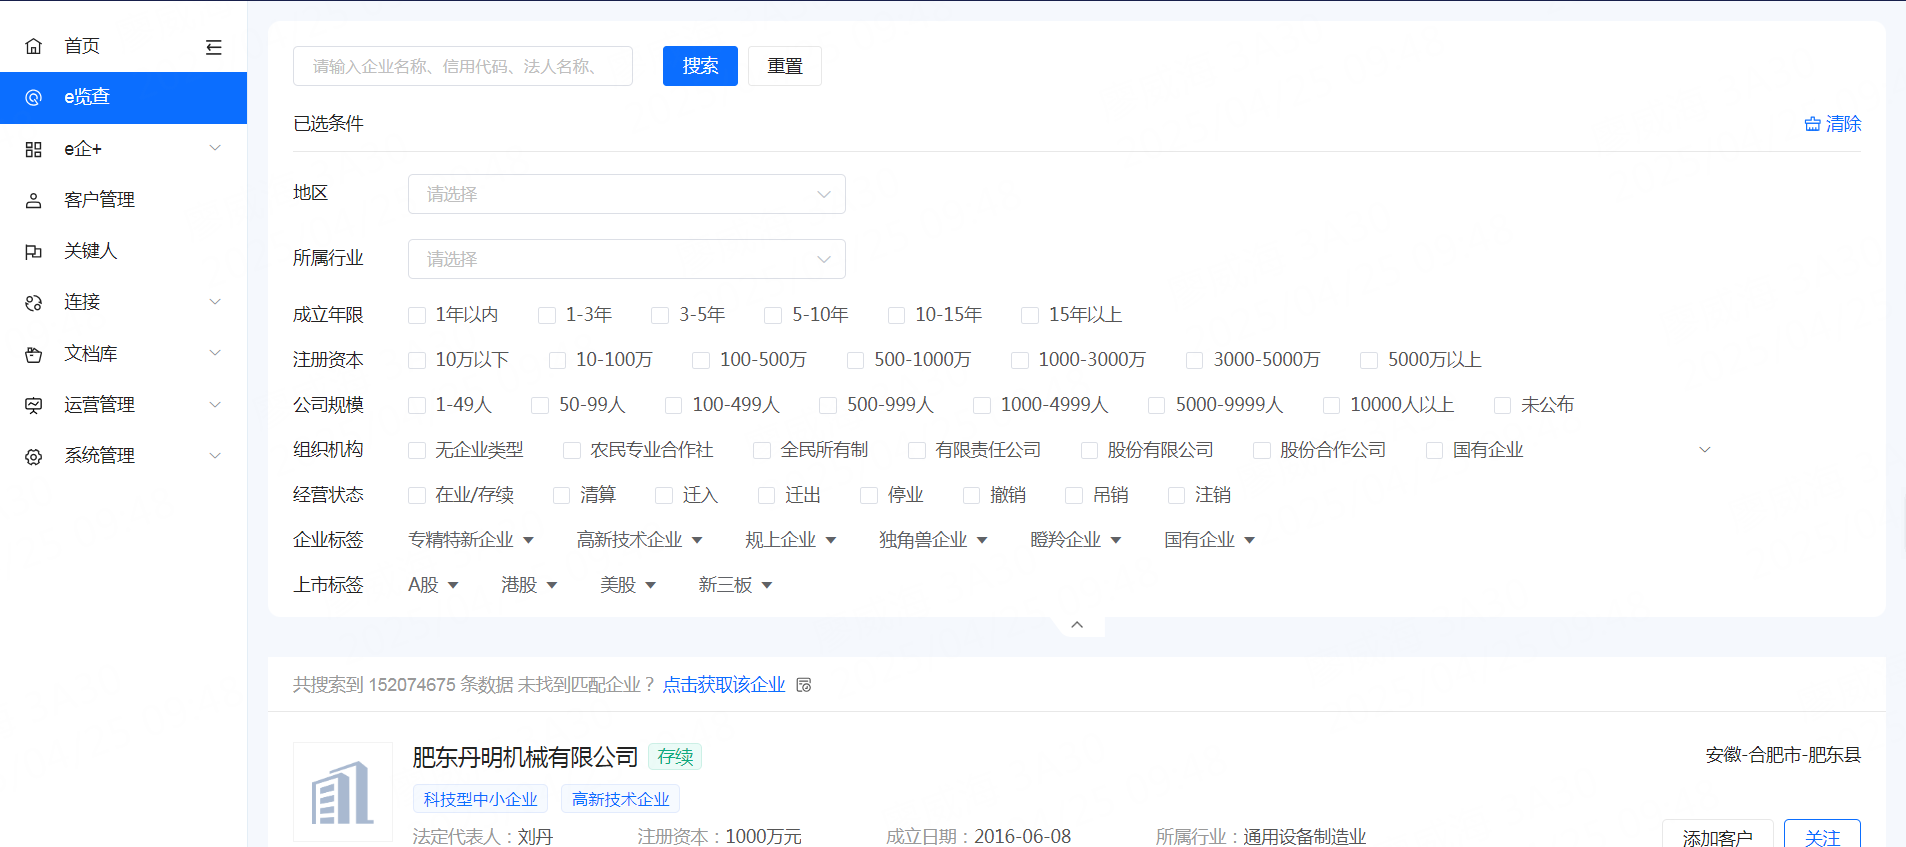1906x847 pixels.
Task: Click the 运营管理 monitor icon
Action: click(x=33, y=405)
